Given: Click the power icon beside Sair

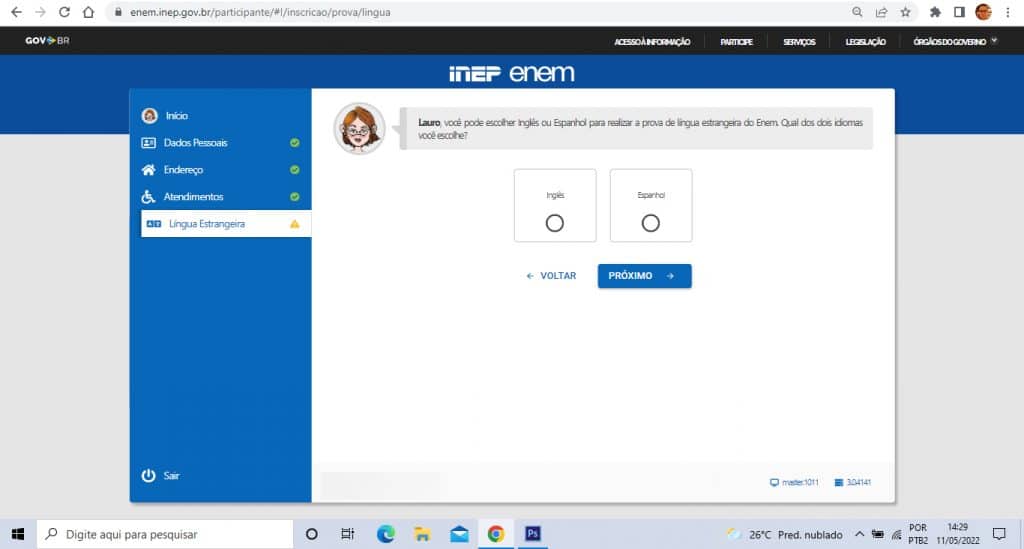Looking at the screenshot, I should tap(149, 476).
